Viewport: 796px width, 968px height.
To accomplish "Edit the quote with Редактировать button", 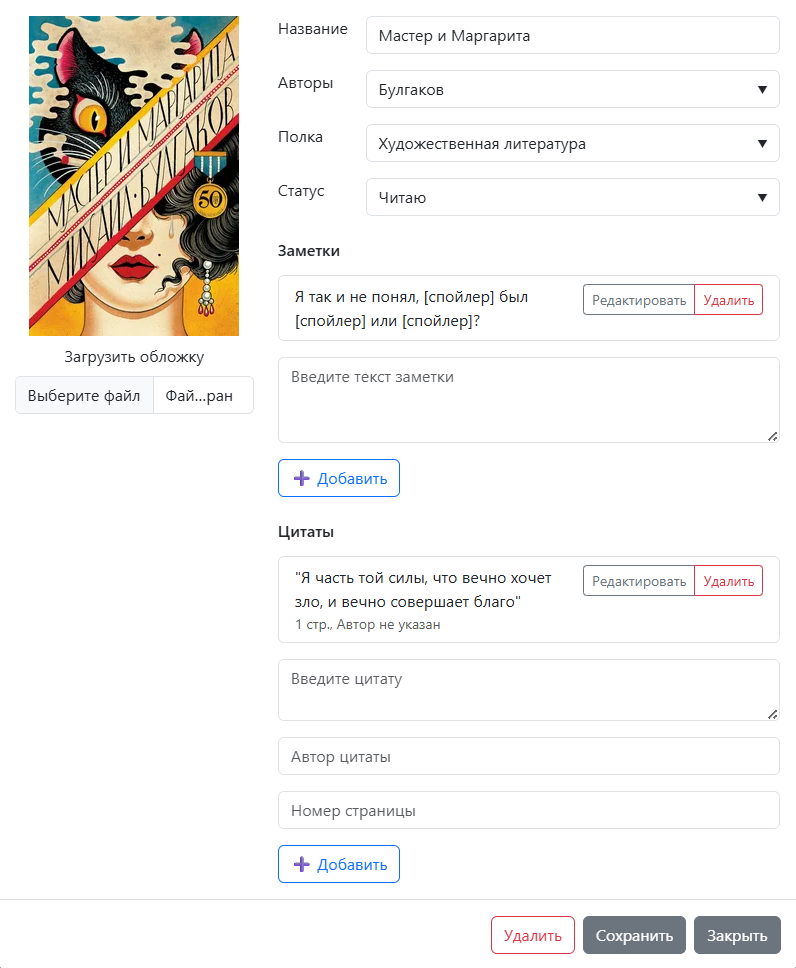I will tap(639, 581).
